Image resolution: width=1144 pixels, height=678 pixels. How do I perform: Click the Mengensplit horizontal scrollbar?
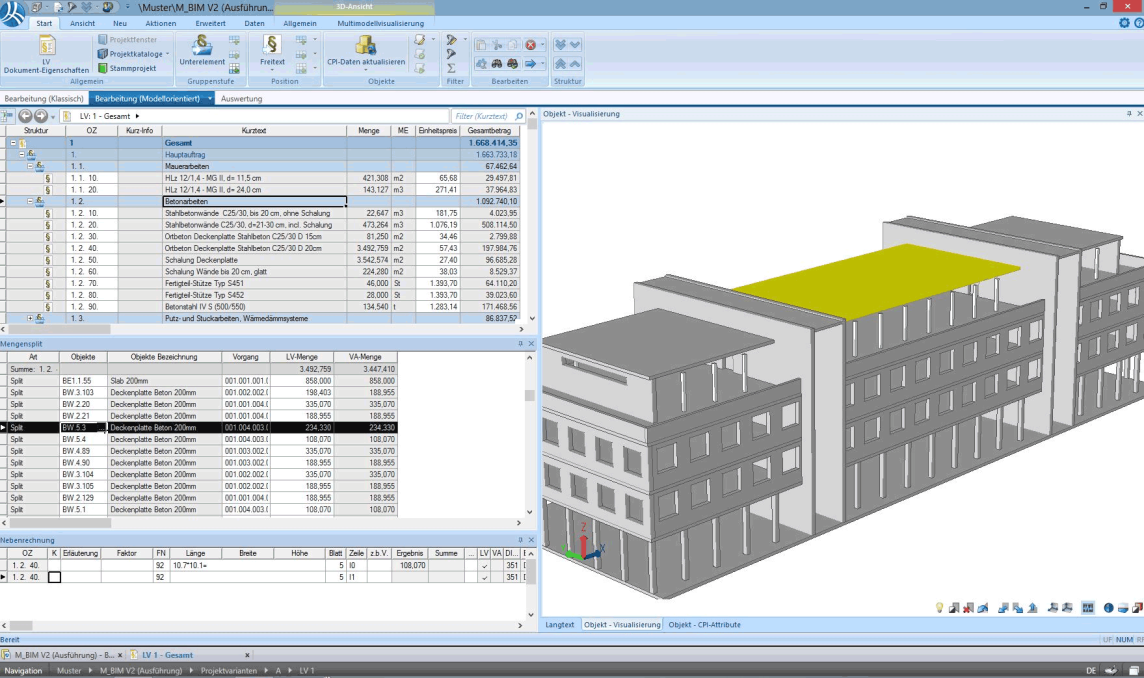coord(60,523)
